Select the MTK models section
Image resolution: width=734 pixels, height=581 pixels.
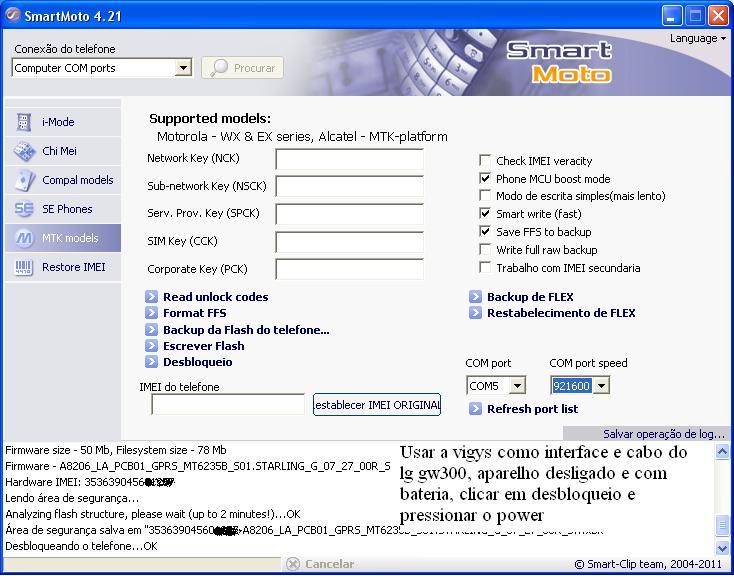point(63,238)
